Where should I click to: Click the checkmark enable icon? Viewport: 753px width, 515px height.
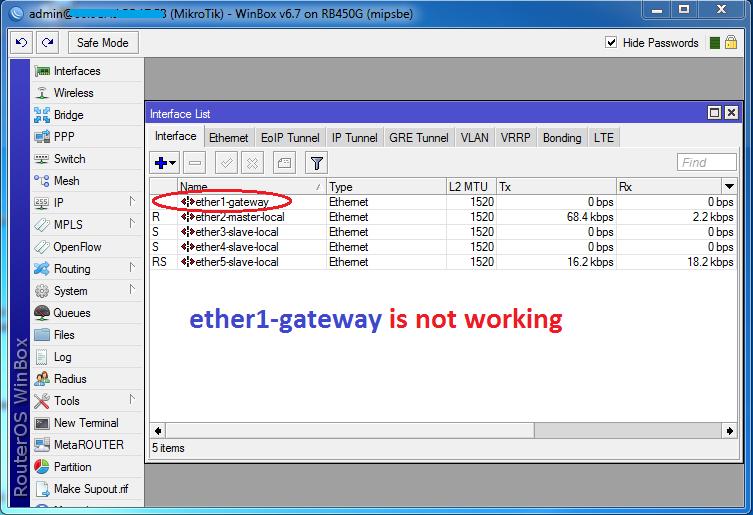pos(226,163)
